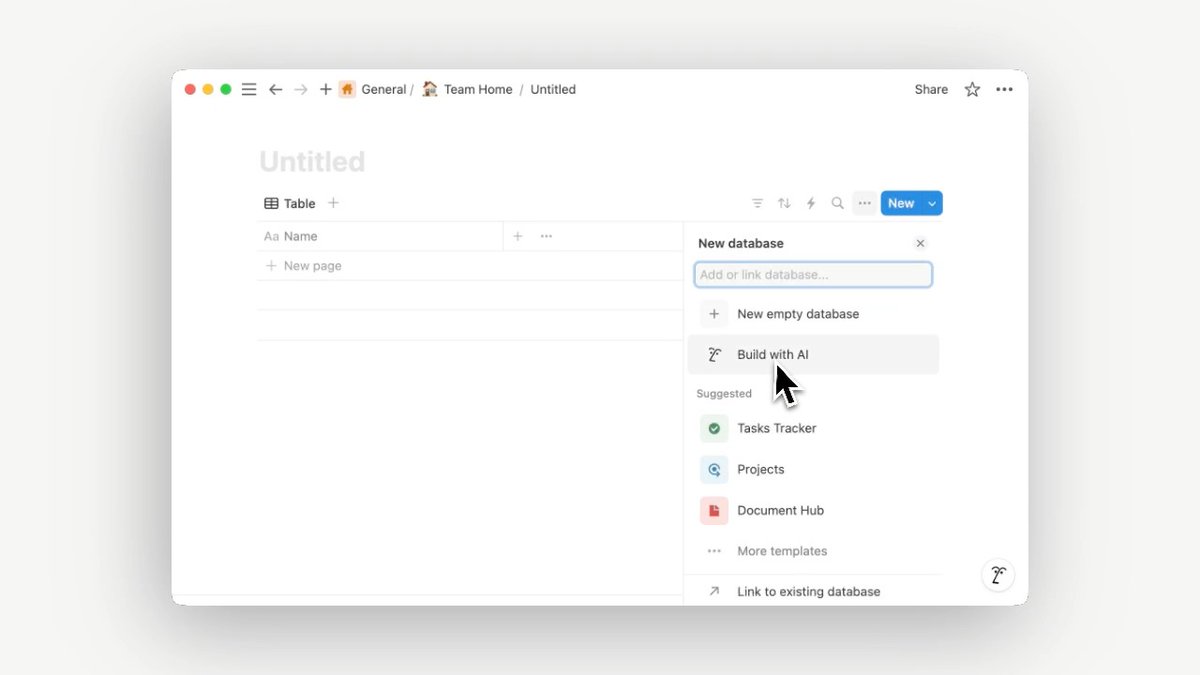This screenshot has height=675, width=1200.
Task: Open the sort icon in the database toolbar
Action: tap(784, 203)
